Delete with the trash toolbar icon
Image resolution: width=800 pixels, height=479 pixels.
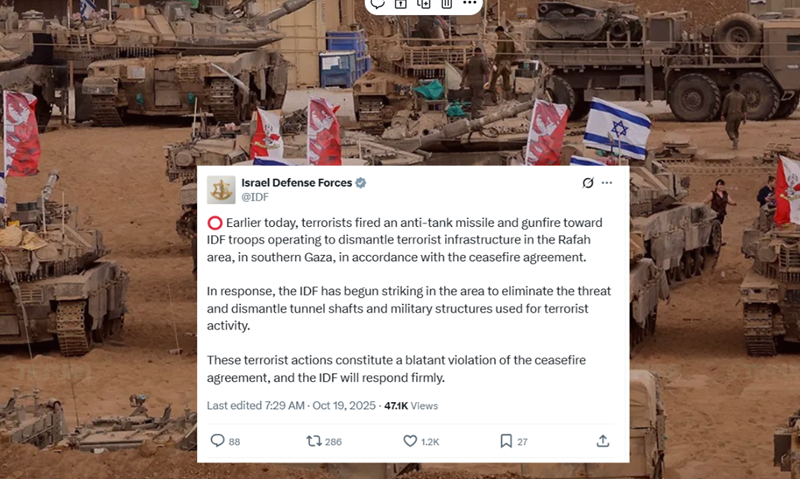click(x=446, y=3)
